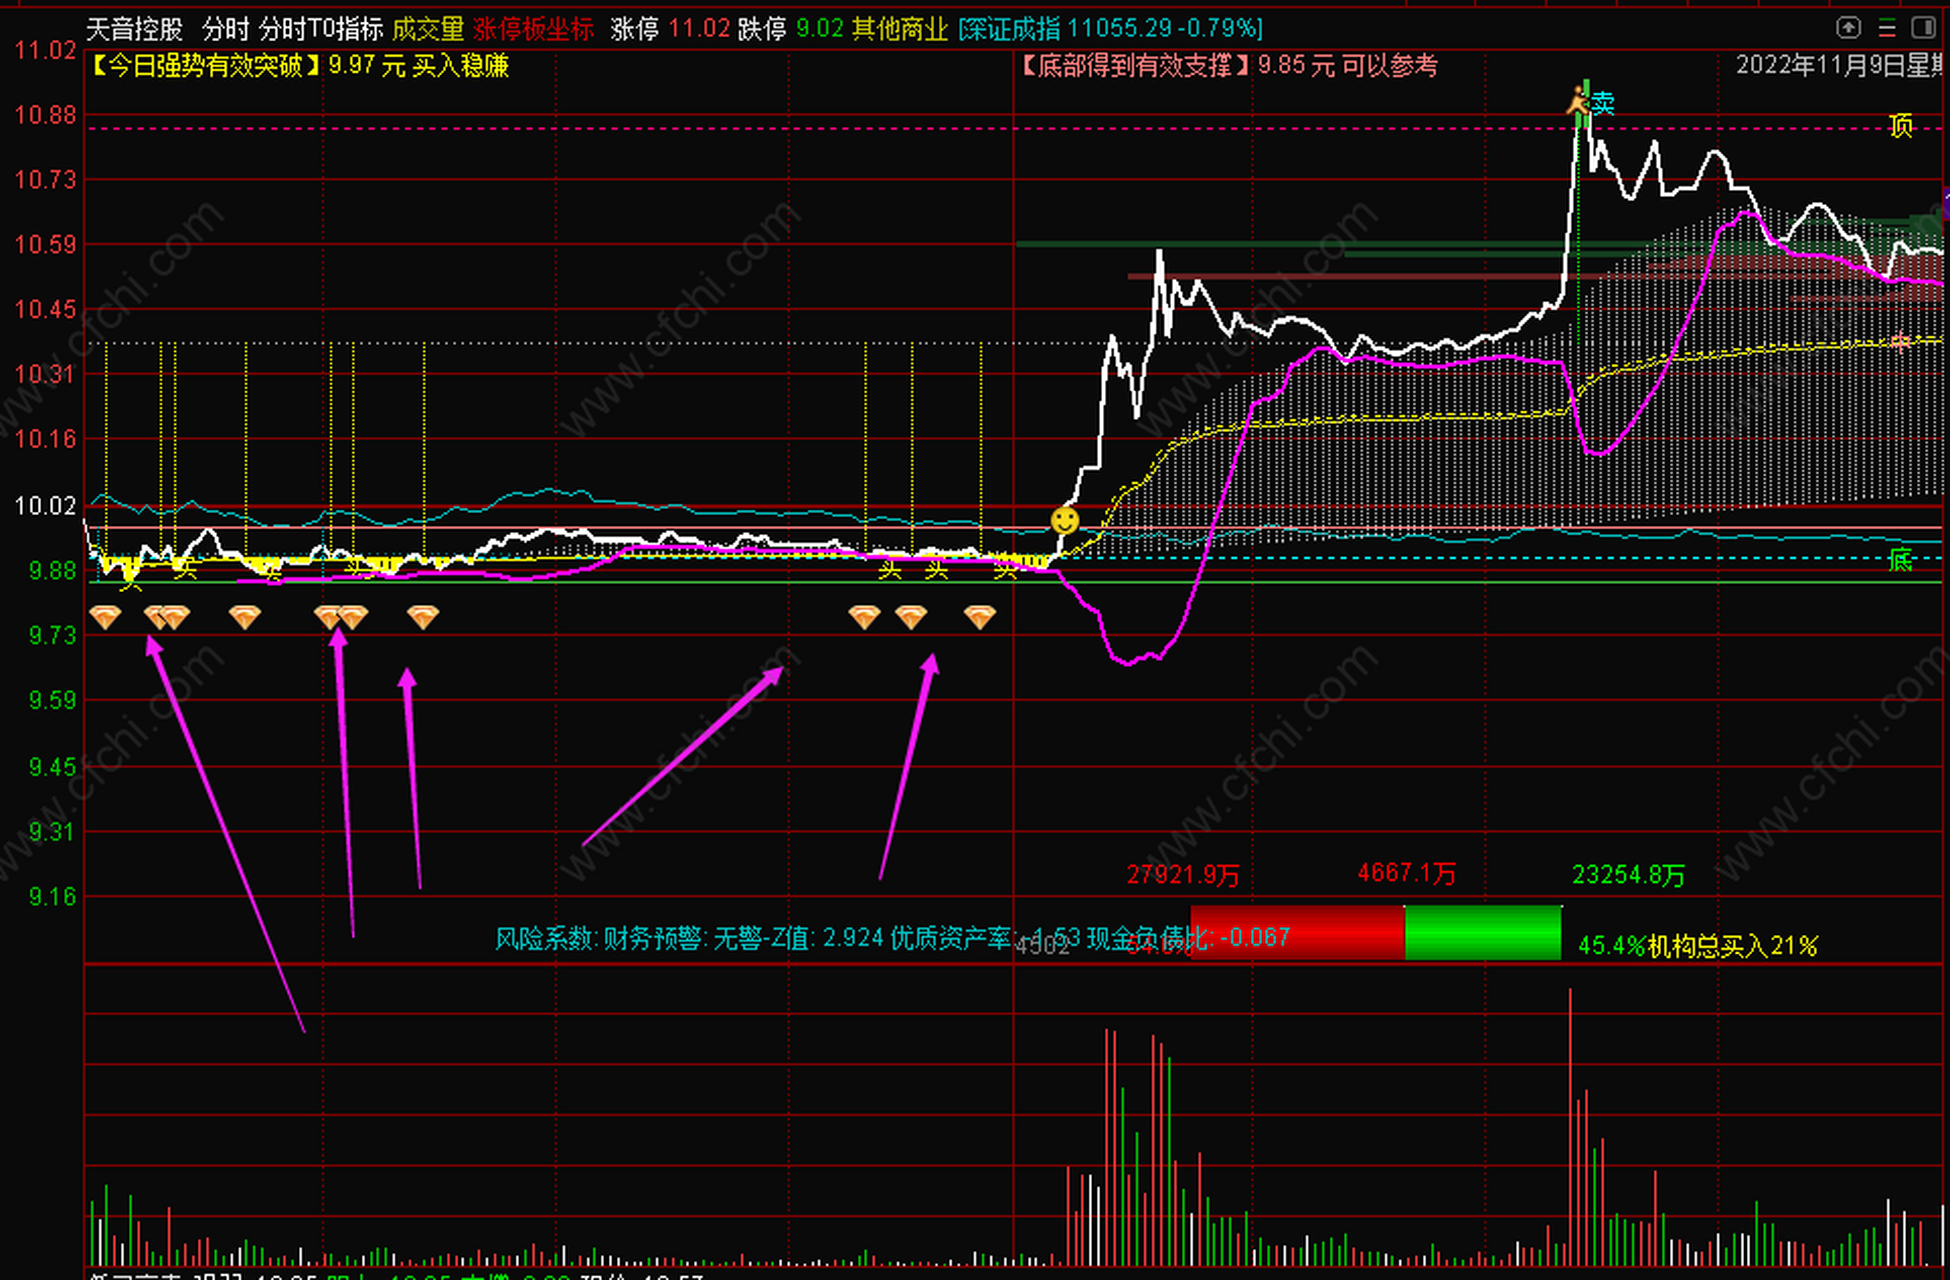Click the yellow 顶 top marker
Viewport: 1950px width, 1280px height.
tap(1900, 126)
